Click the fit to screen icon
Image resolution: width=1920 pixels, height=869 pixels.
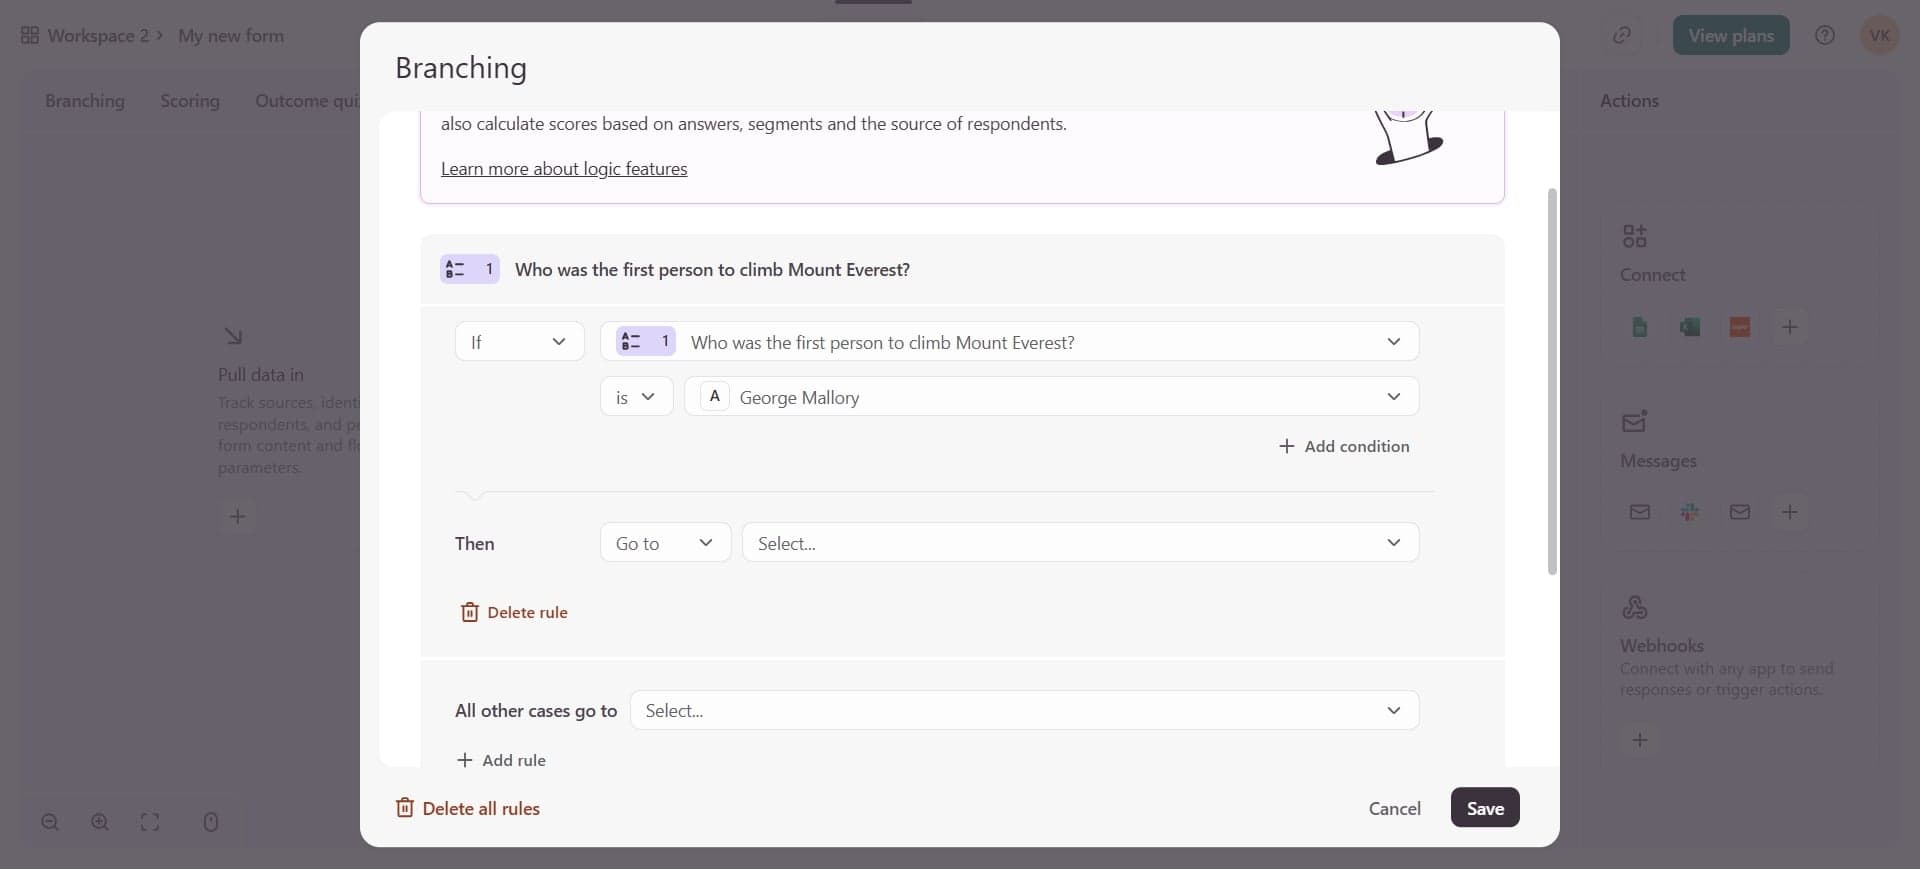point(150,822)
